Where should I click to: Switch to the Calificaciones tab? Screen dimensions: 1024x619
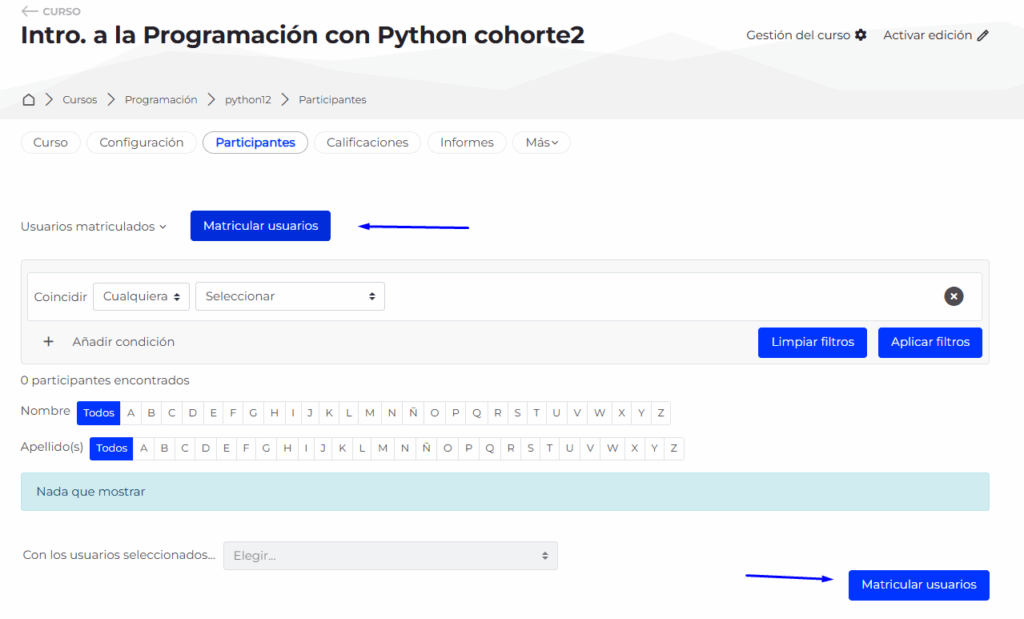click(367, 143)
